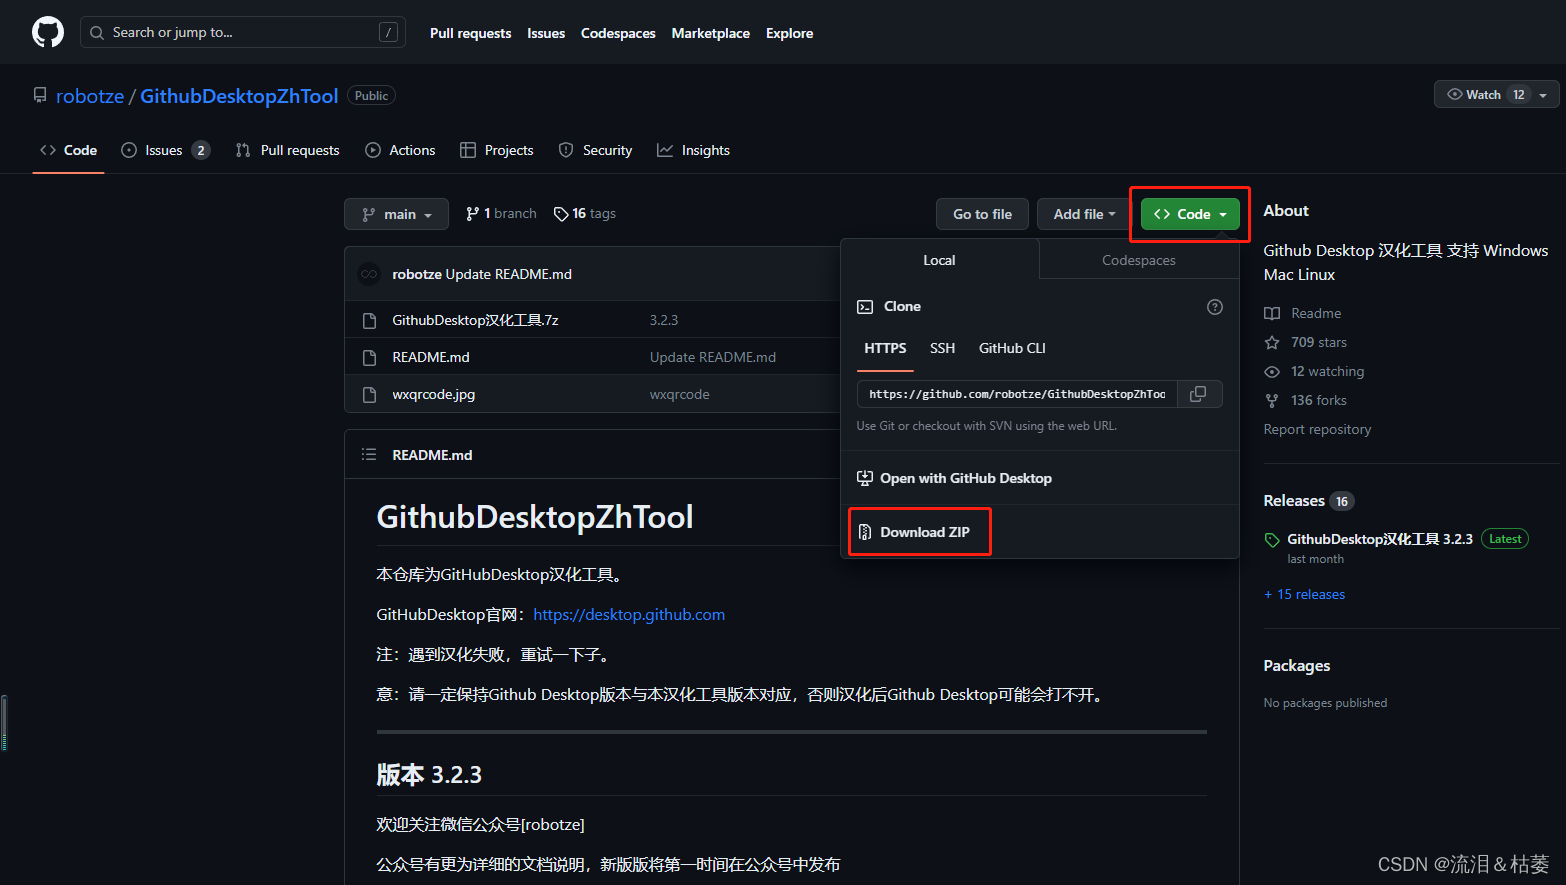Open the wxqrcode.jpg file
Viewport: 1566px width, 885px height.
[434, 394]
